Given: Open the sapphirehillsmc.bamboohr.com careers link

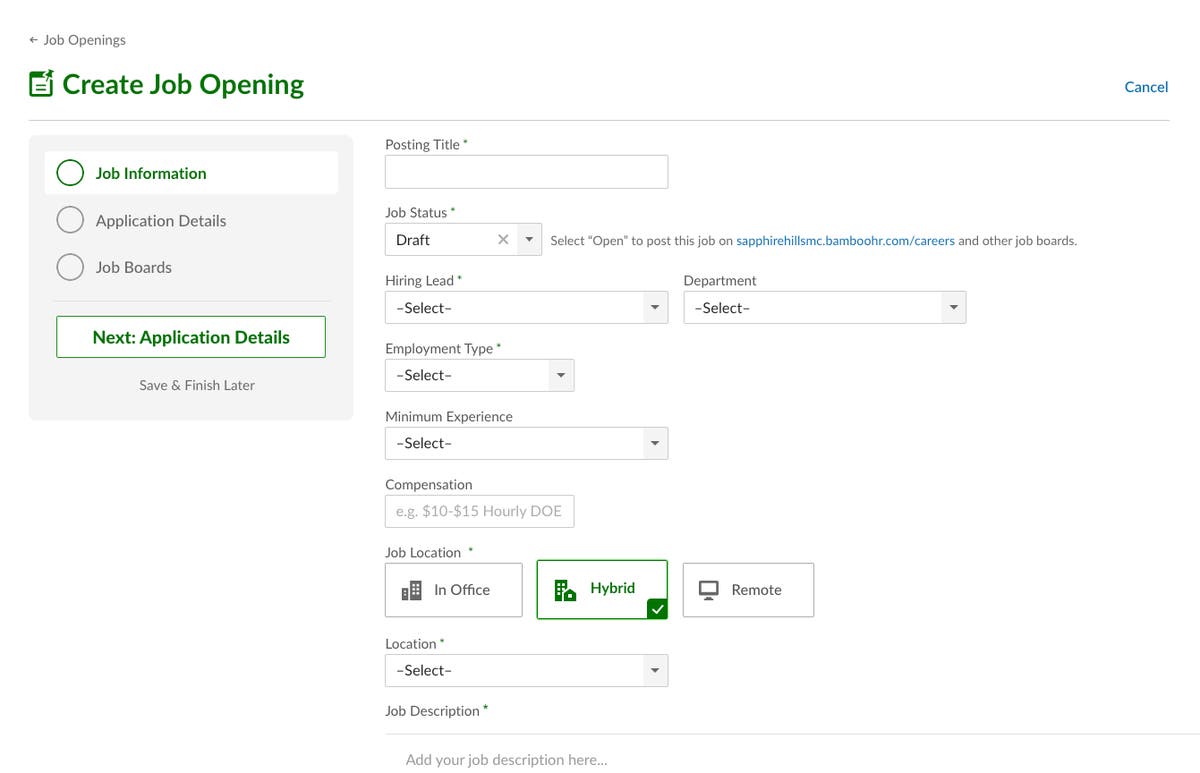Looking at the screenshot, I should click(845, 240).
